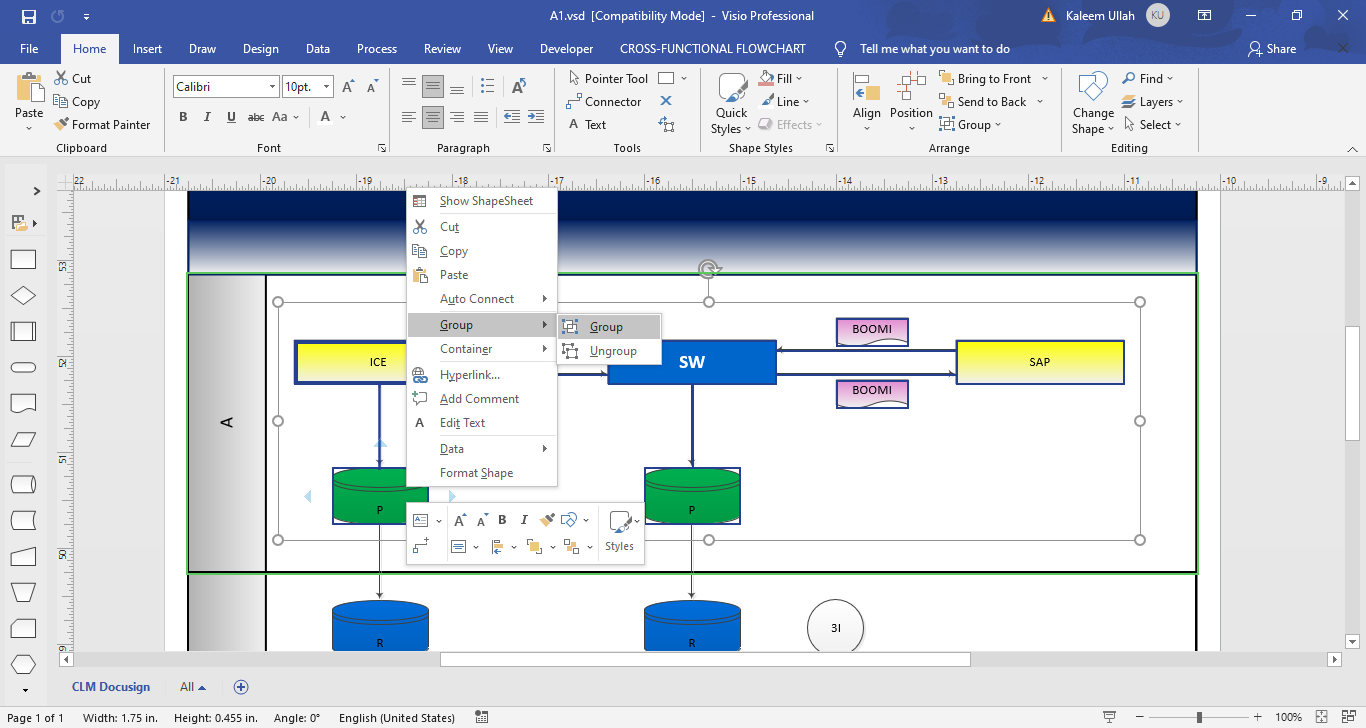Apply bold formatting to the selected shape
The height and width of the screenshot is (728, 1366).
click(183, 117)
